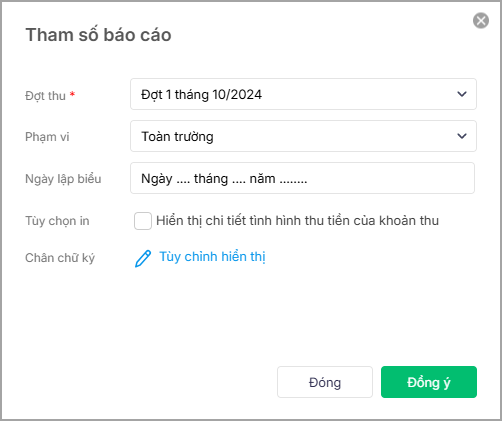Click the pencil icon beside Tùy chỉnh hiển thị

[143, 258]
